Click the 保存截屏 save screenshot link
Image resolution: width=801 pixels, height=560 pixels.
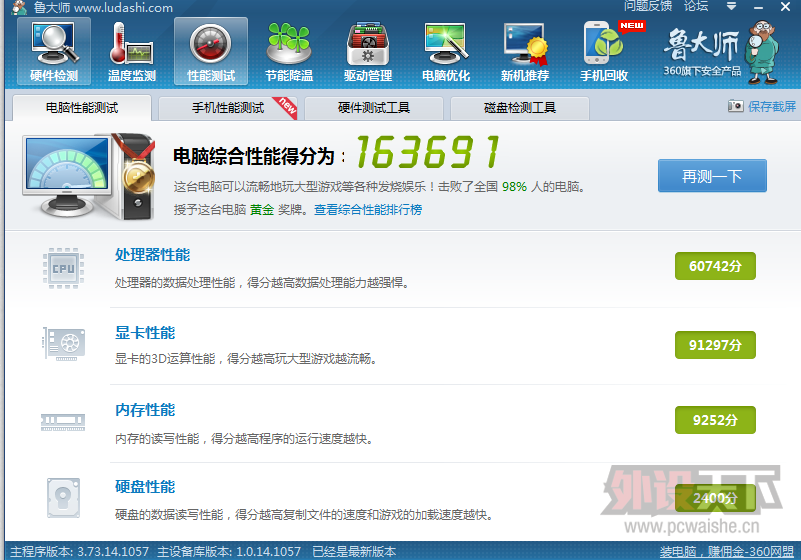pyautogui.click(x=772, y=106)
